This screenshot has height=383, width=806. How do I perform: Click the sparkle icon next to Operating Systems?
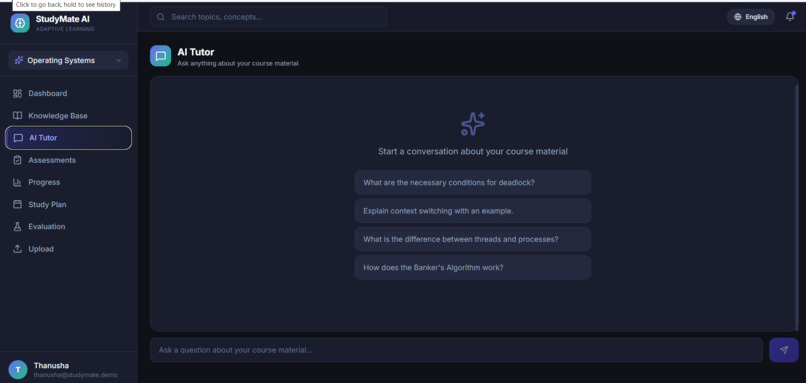(19, 61)
